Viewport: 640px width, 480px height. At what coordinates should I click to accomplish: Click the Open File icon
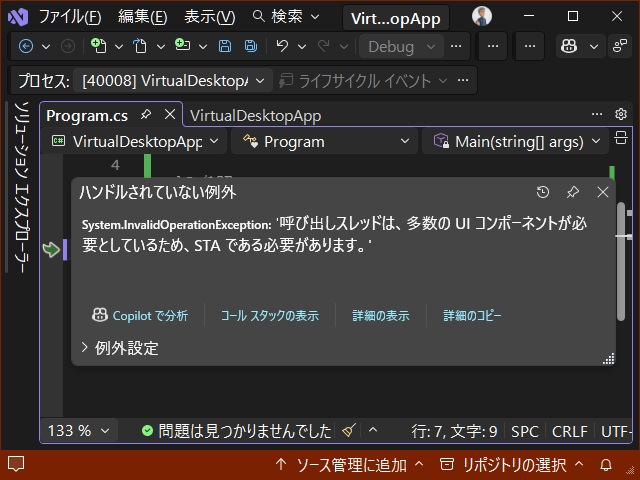click(x=140, y=46)
